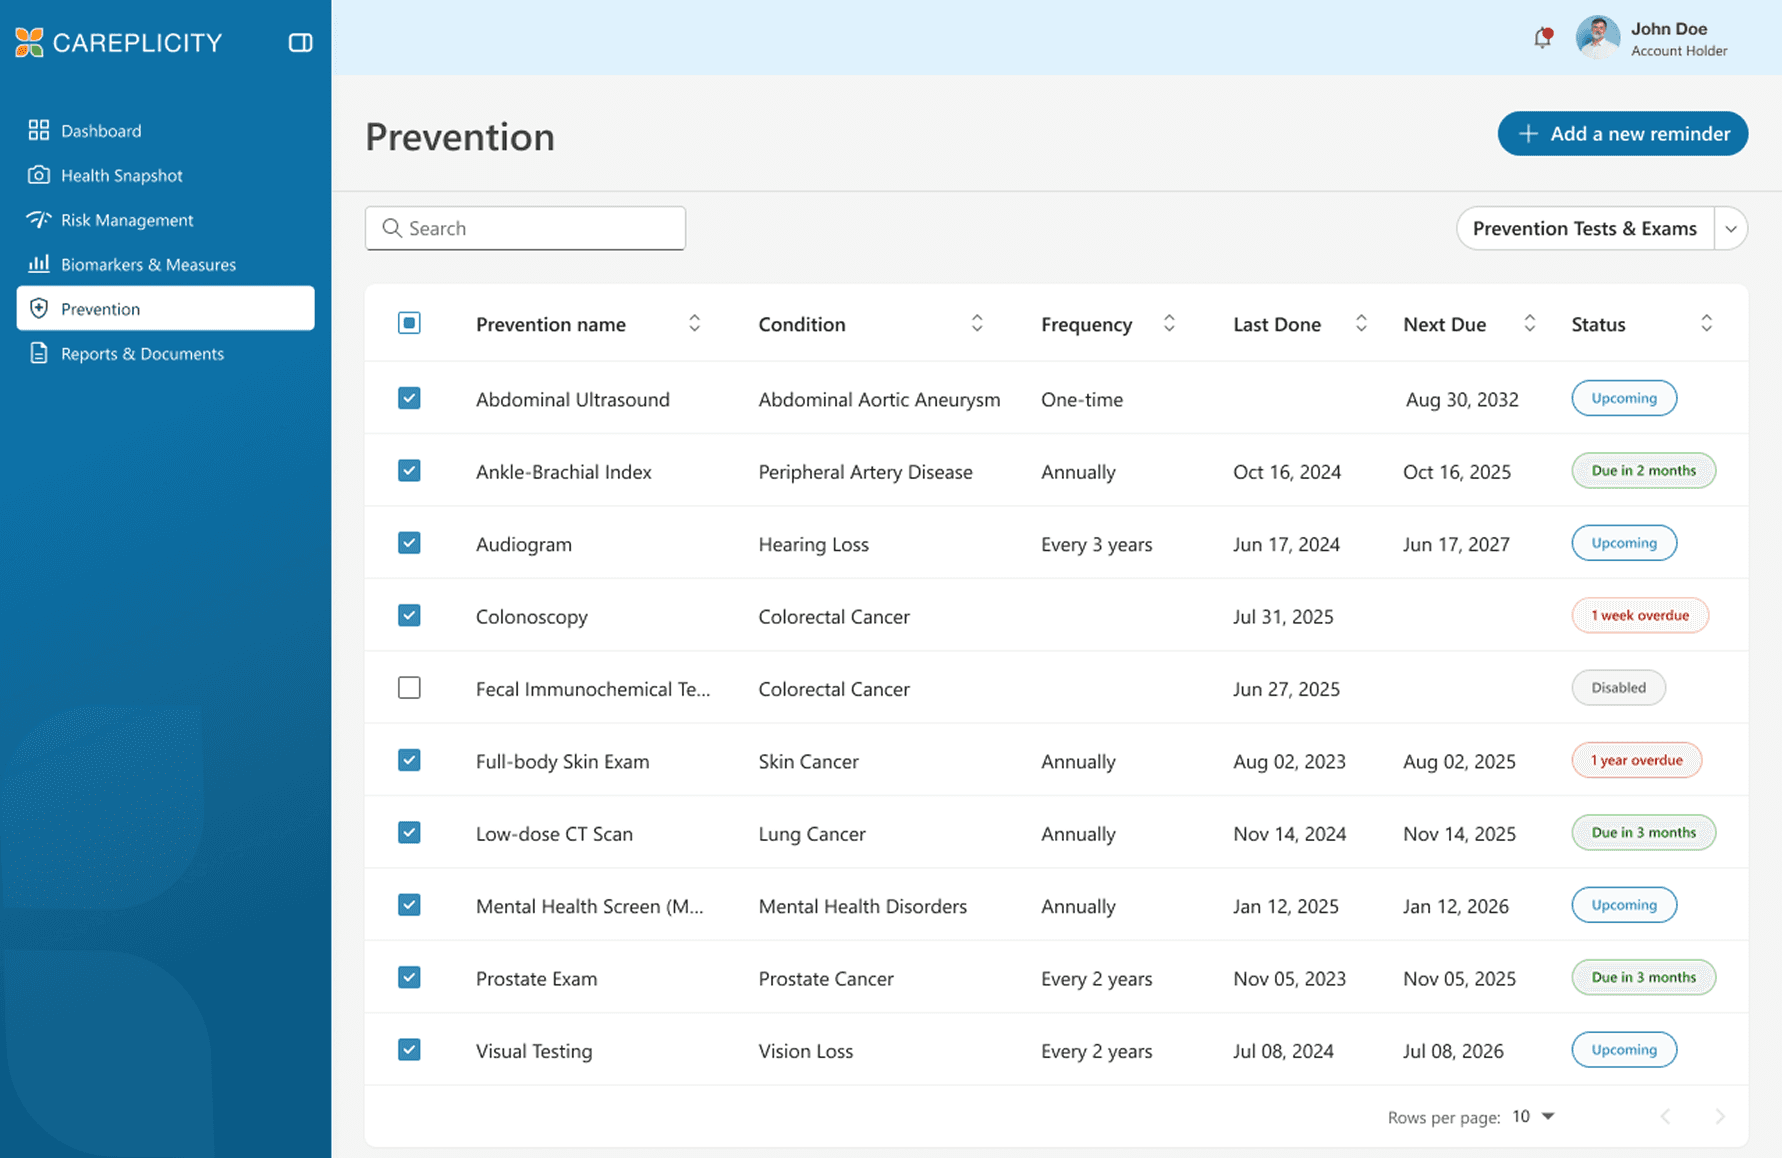
Task: Click Peripheral Artery Disease condition cell
Action: point(865,472)
